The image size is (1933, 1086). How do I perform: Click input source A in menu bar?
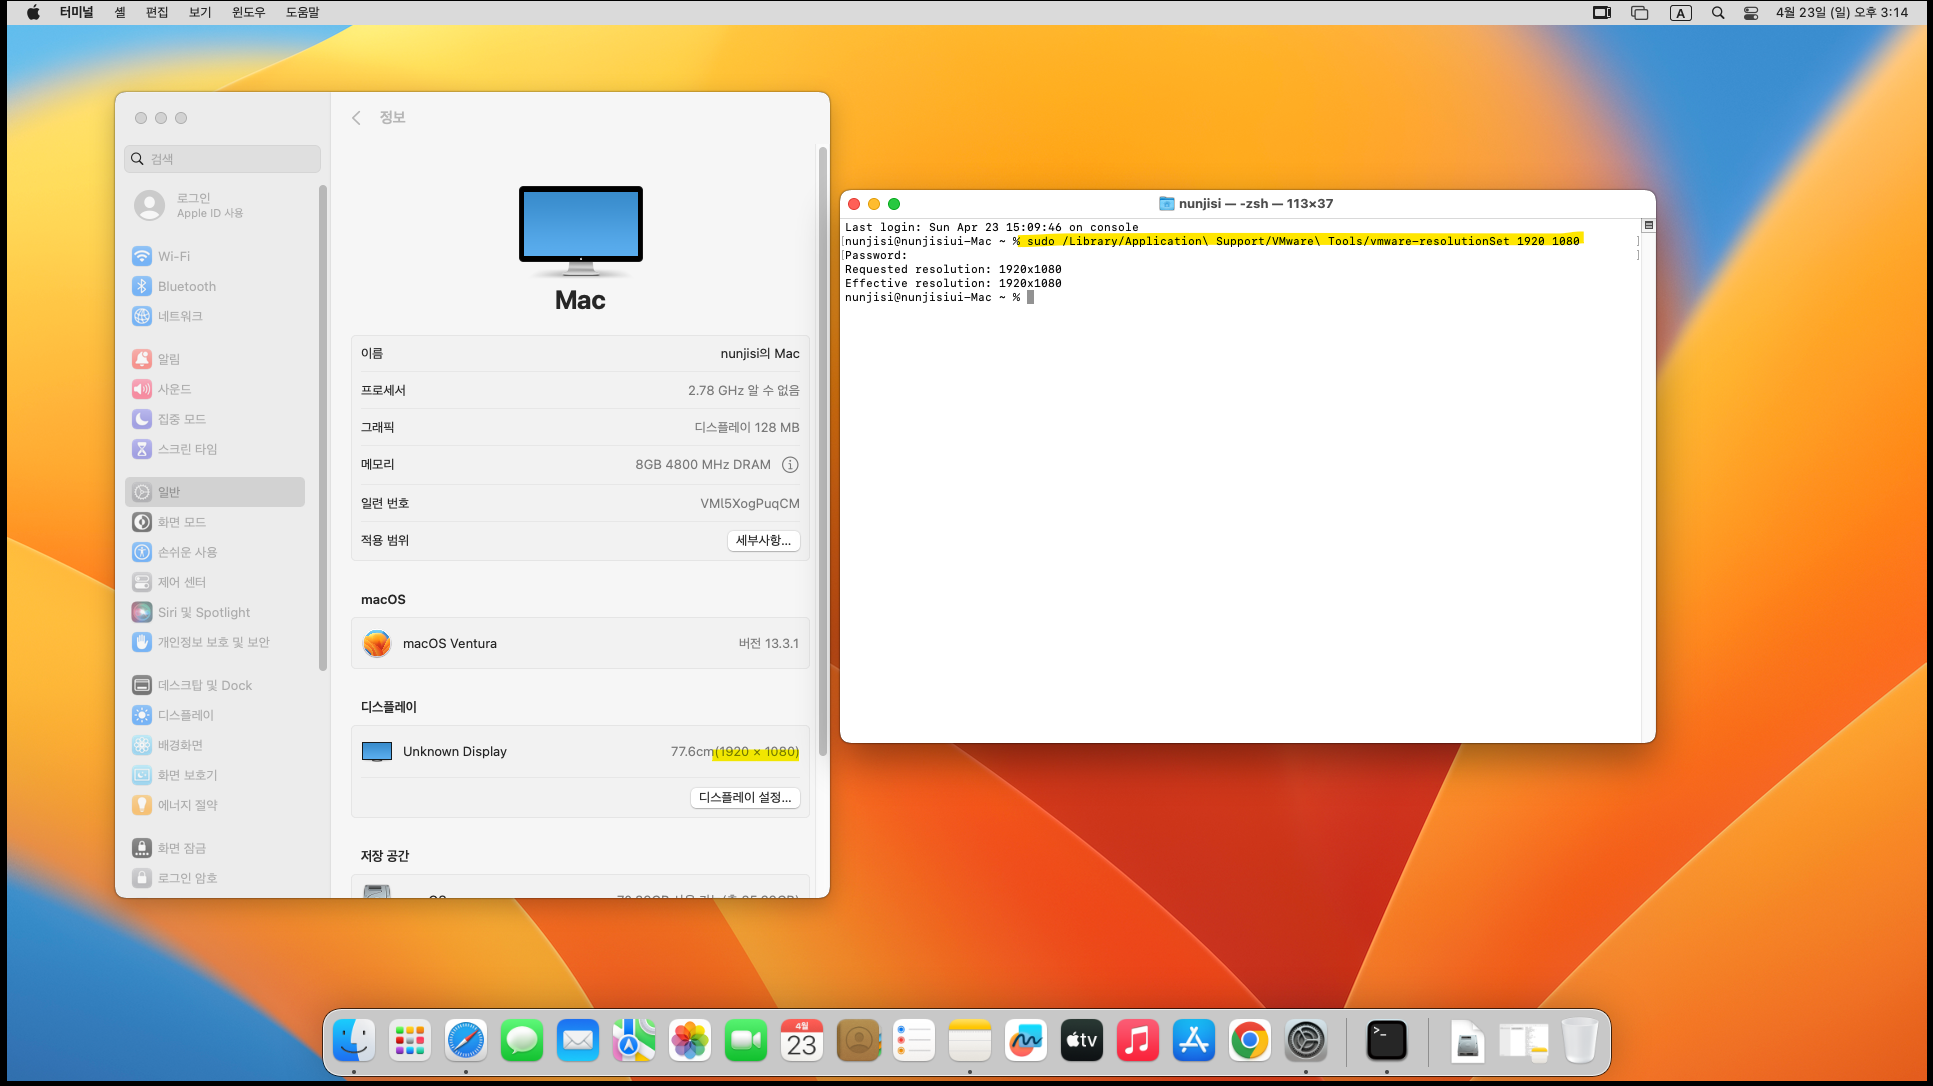[x=1681, y=13]
